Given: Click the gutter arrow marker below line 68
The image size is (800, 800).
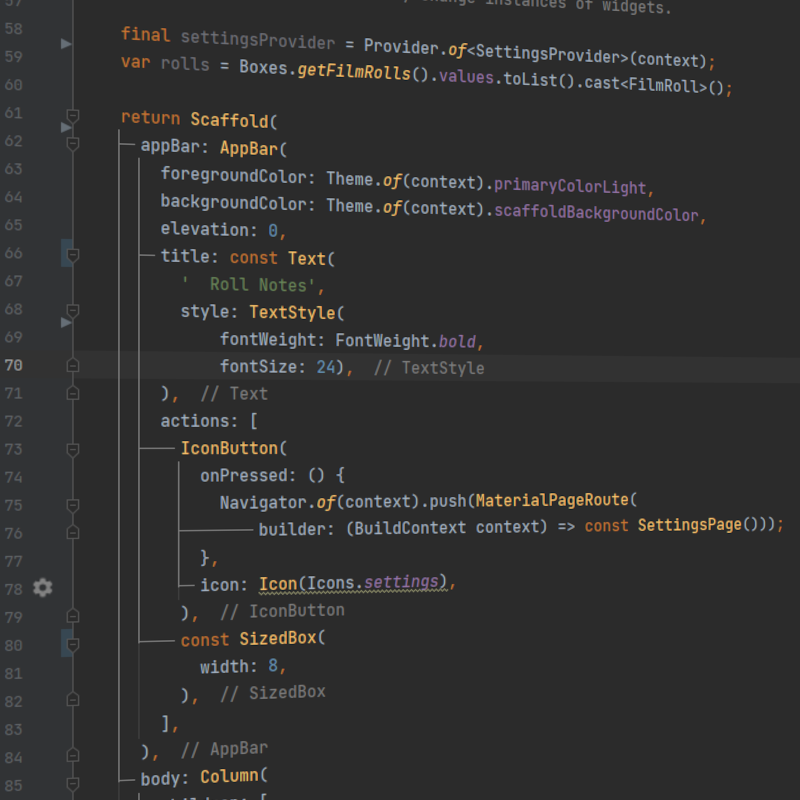Looking at the screenshot, I should [67, 323].
